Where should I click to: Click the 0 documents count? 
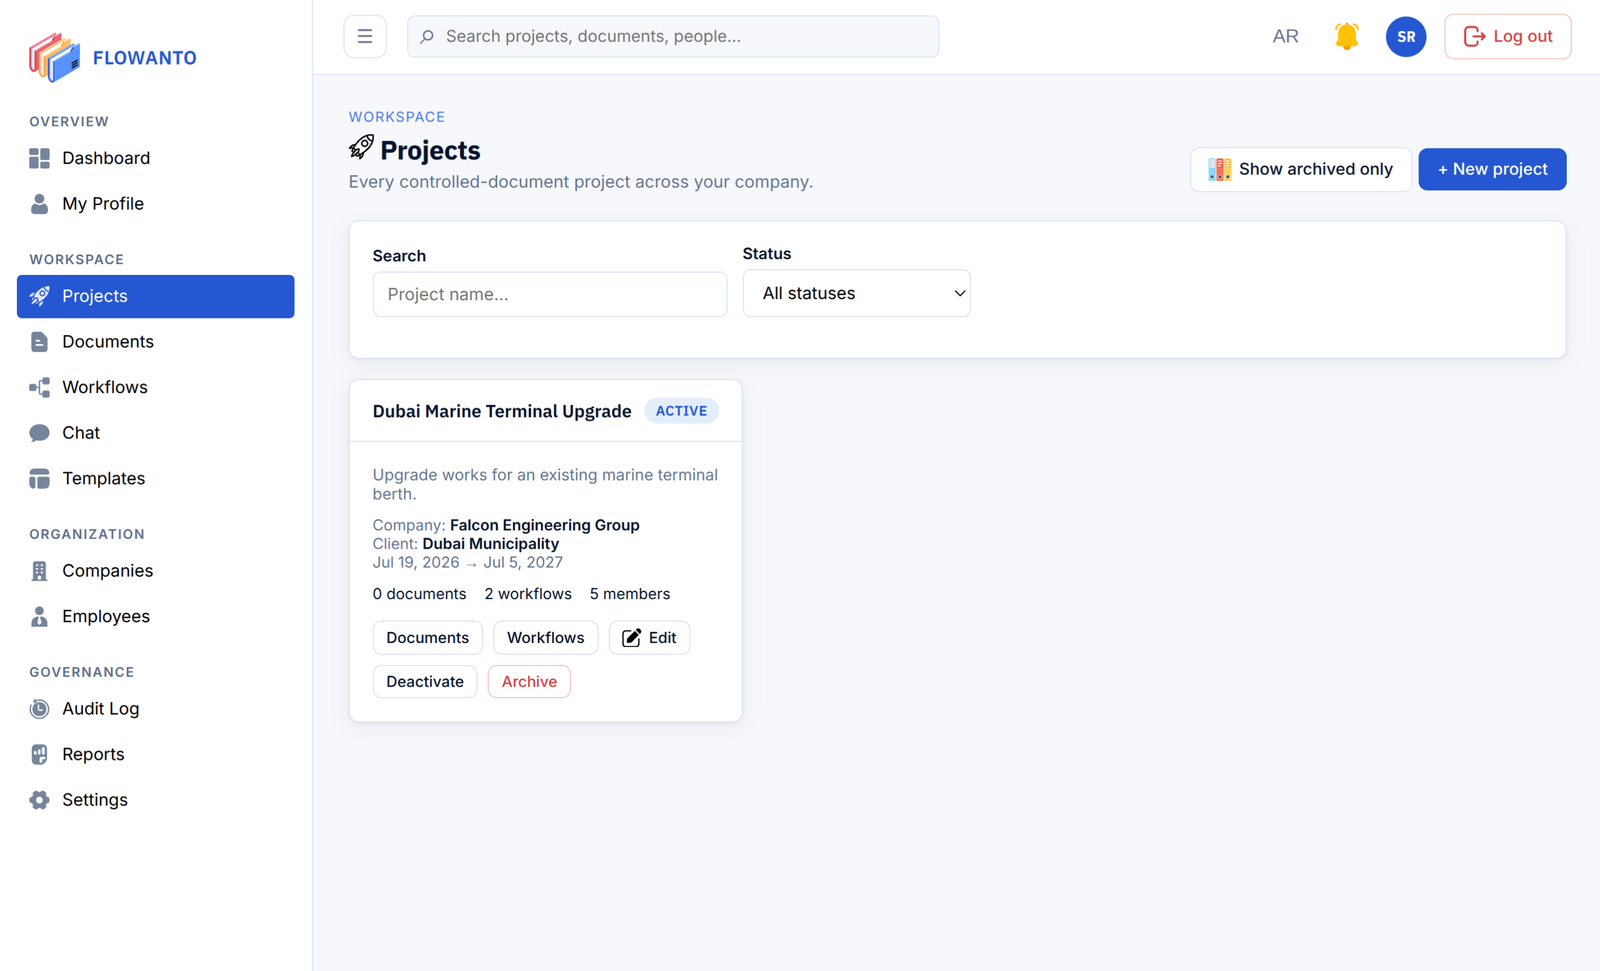click(419, 594)
